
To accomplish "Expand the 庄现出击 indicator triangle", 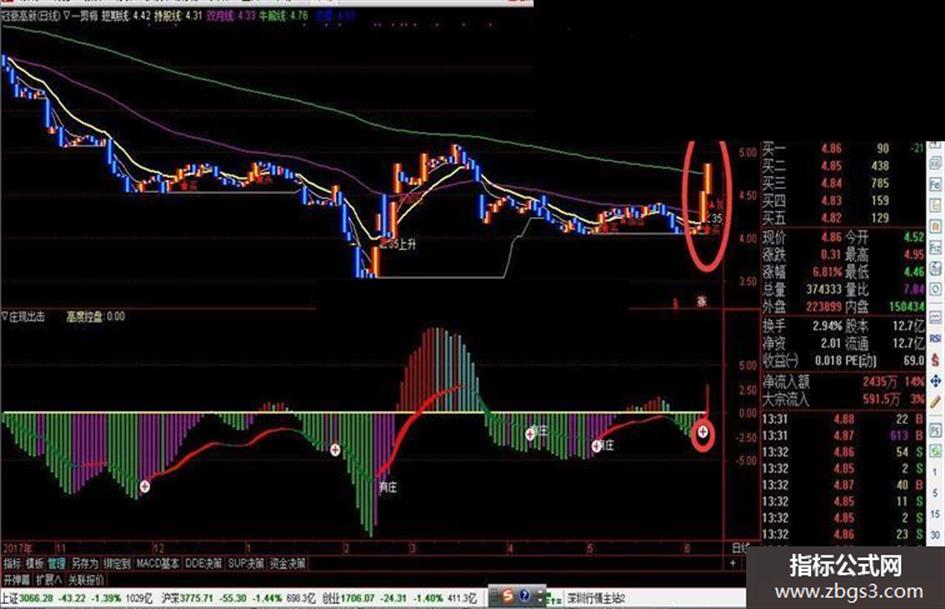I will pyautogui.click(x=5, y=317).
